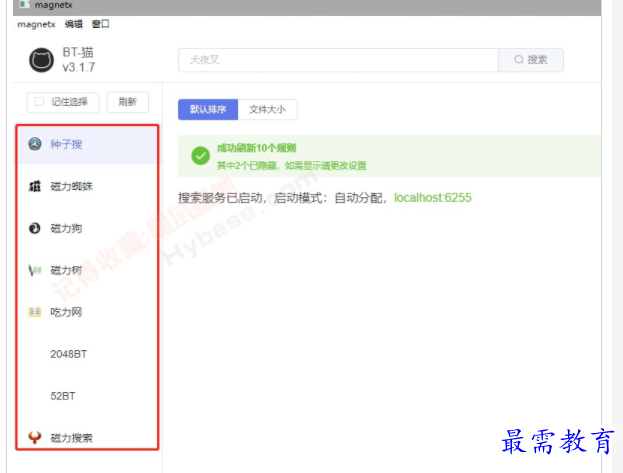Click the 吃力网 book icon
623x473 pixels.
[35, 312]
